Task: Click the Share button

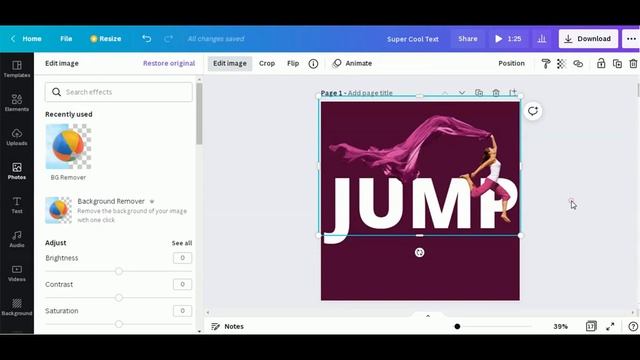Action: (x=468, y=39)
